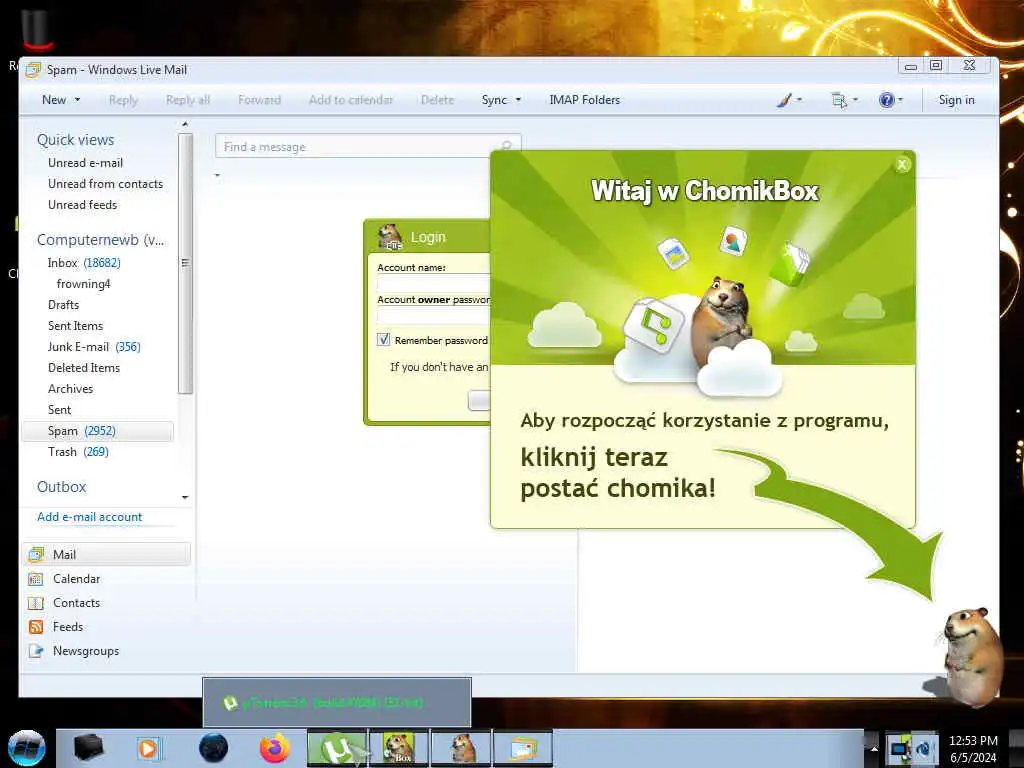
Task: Close the Witaj w ChomikBox popup
Action: point(902,165)
